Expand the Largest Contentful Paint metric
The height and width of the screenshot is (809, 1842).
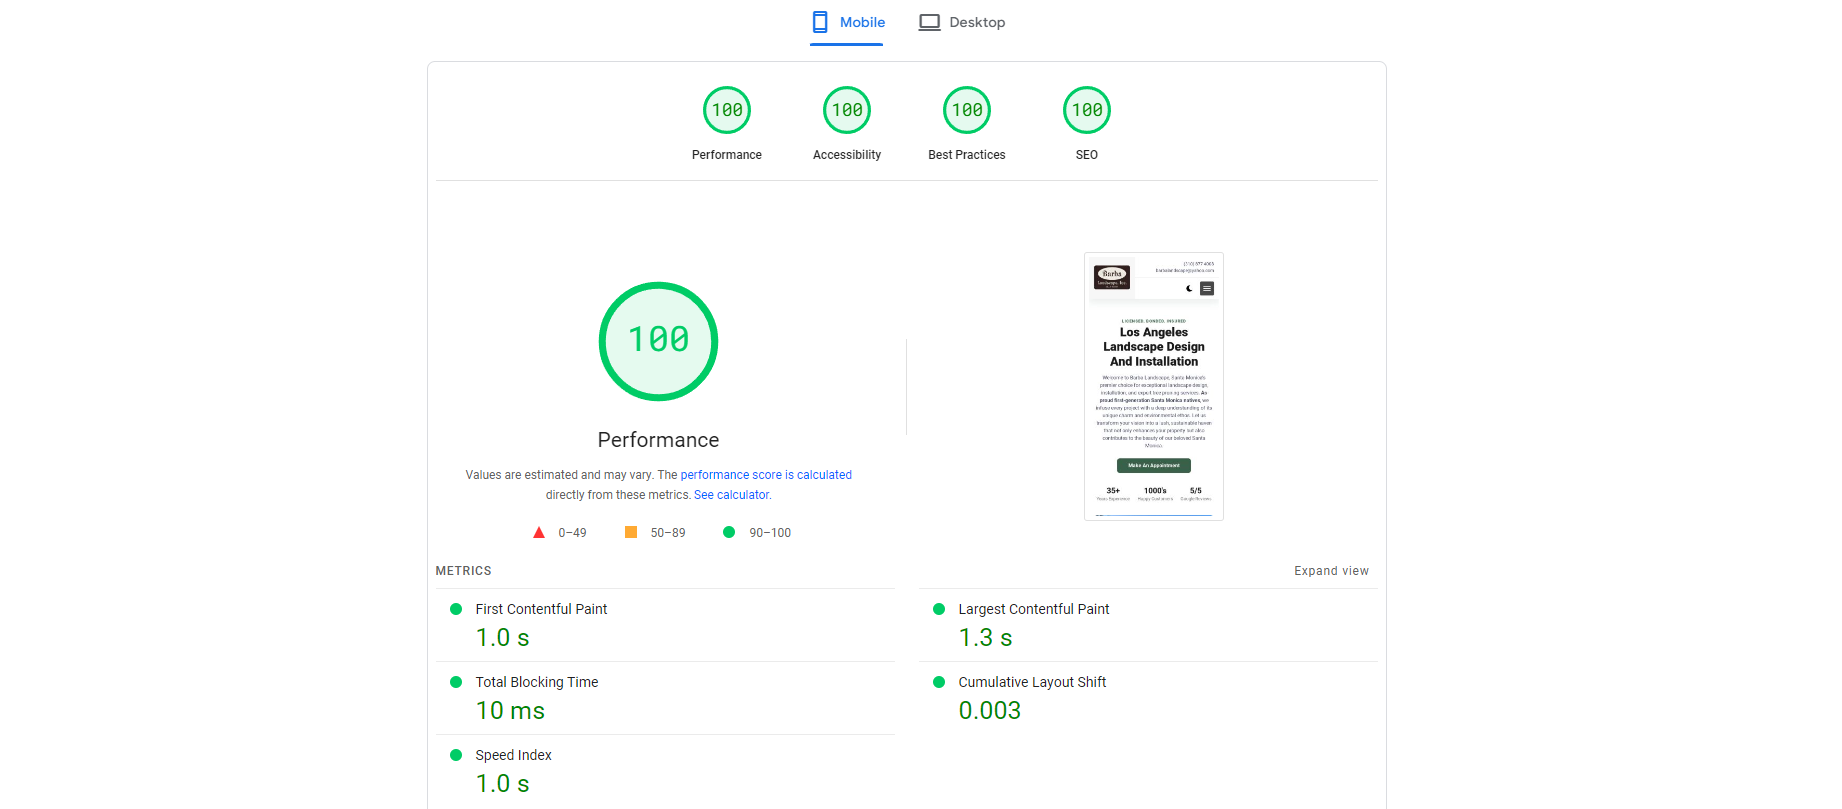coord(1033,609)
